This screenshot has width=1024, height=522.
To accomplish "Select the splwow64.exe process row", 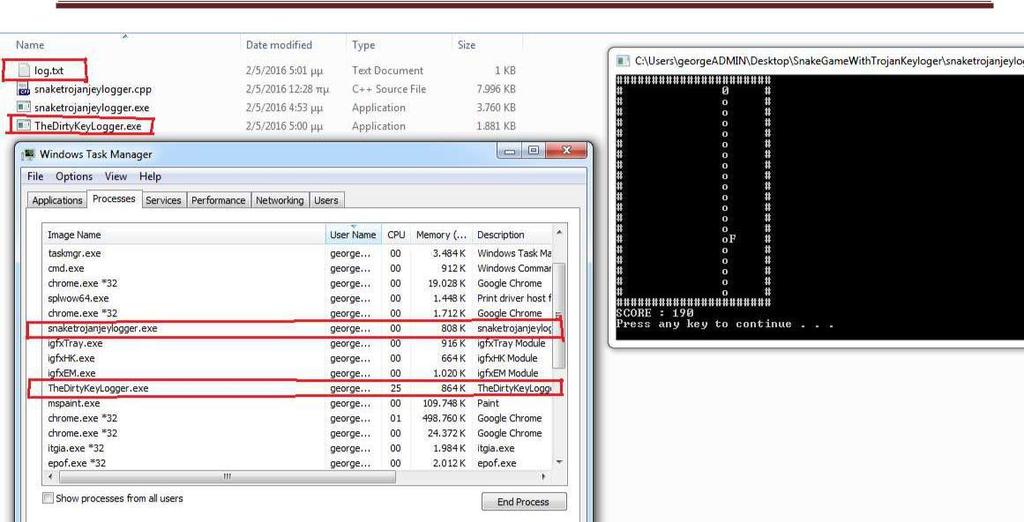I will click(297, 298).
